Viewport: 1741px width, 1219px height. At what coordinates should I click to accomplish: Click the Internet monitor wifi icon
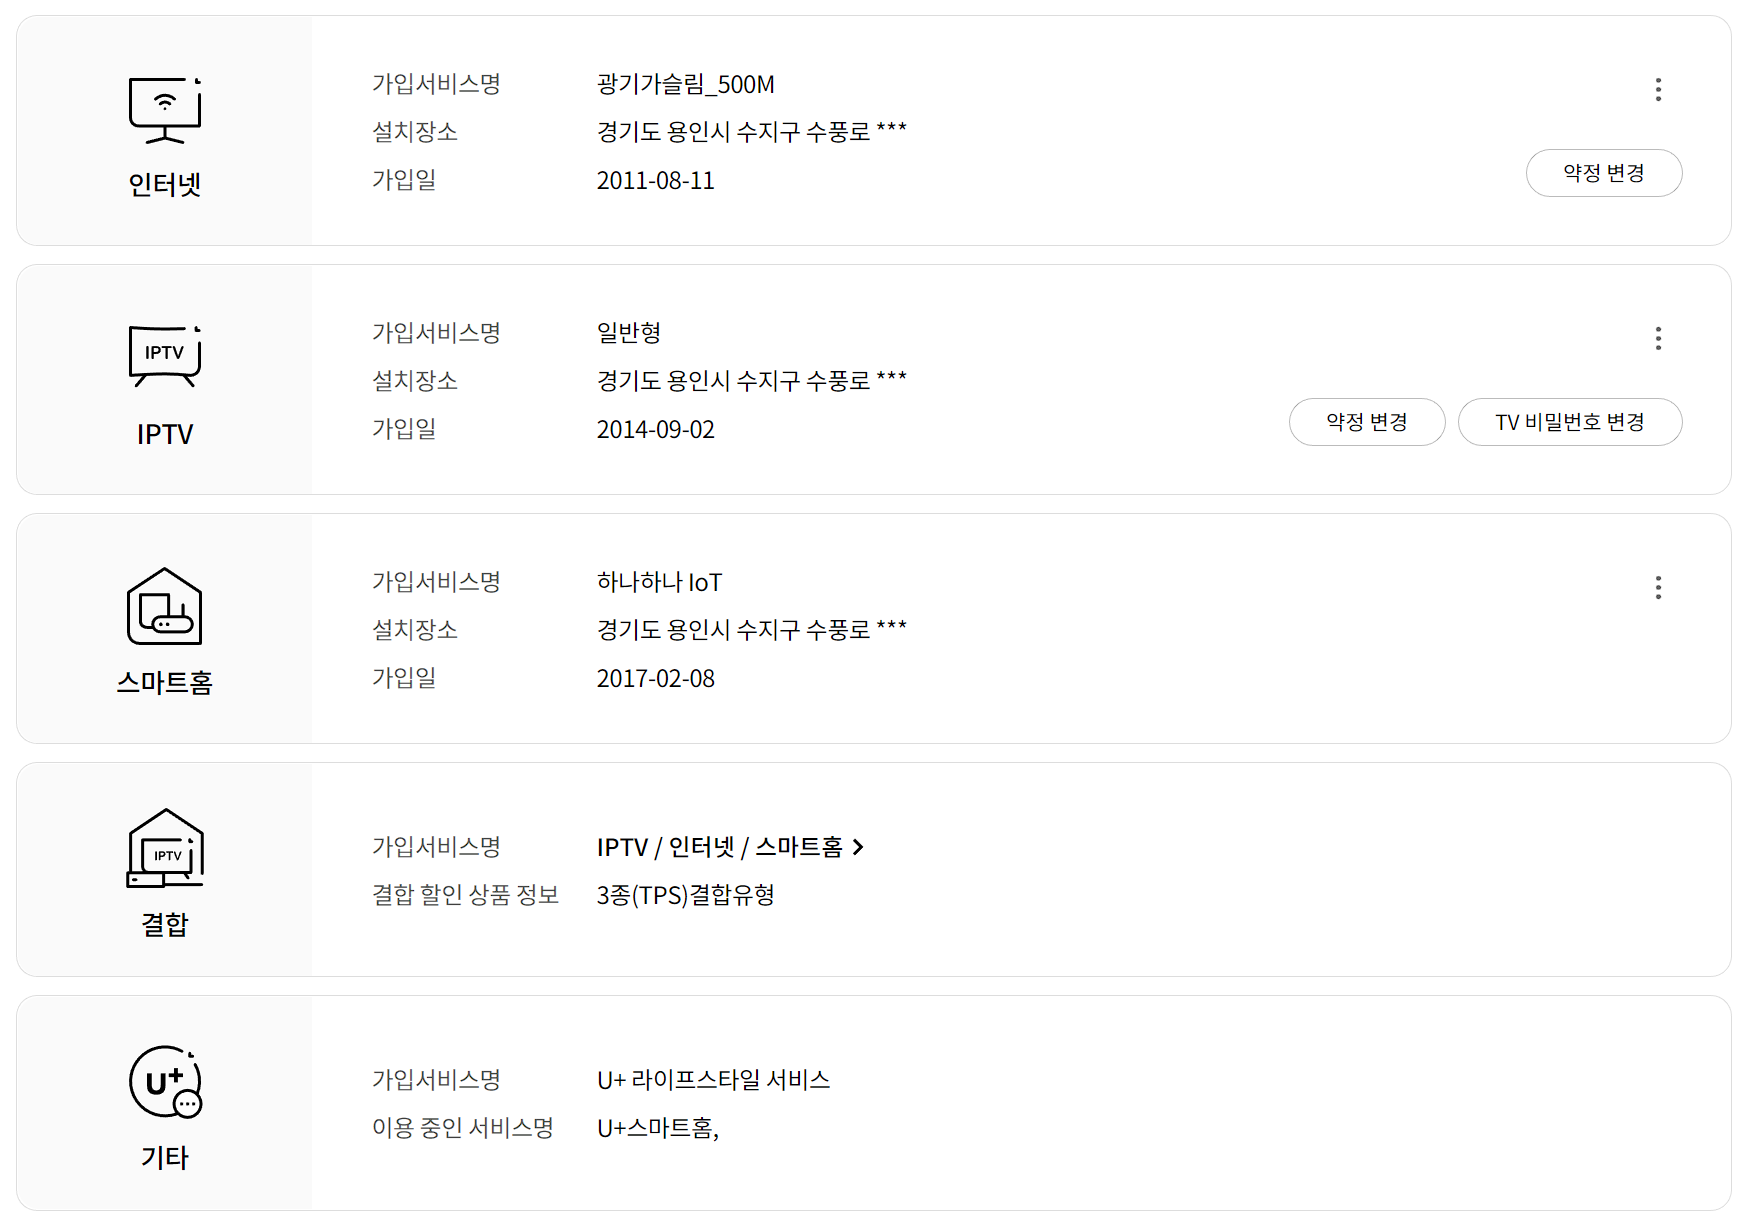(165, 109)
